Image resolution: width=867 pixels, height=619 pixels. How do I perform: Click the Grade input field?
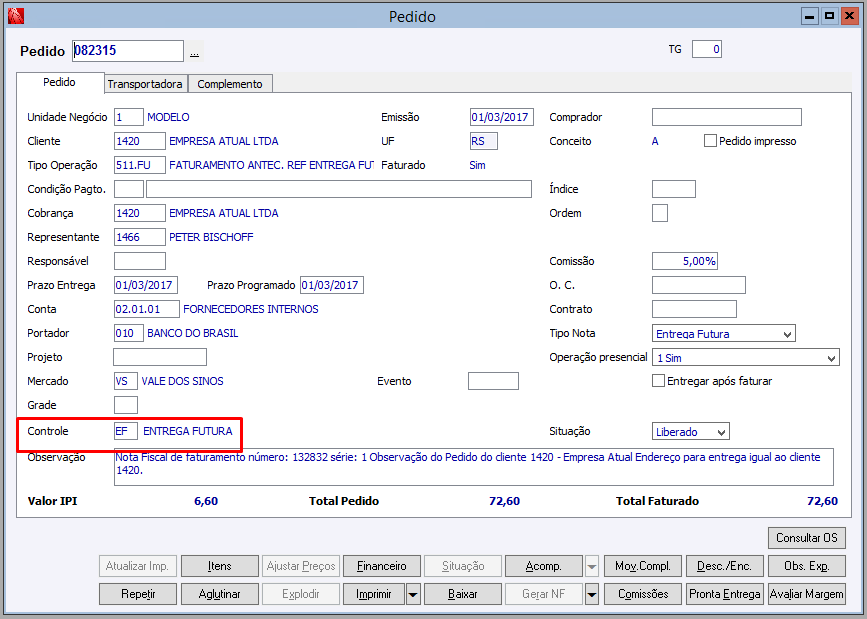tap(126, 405)
